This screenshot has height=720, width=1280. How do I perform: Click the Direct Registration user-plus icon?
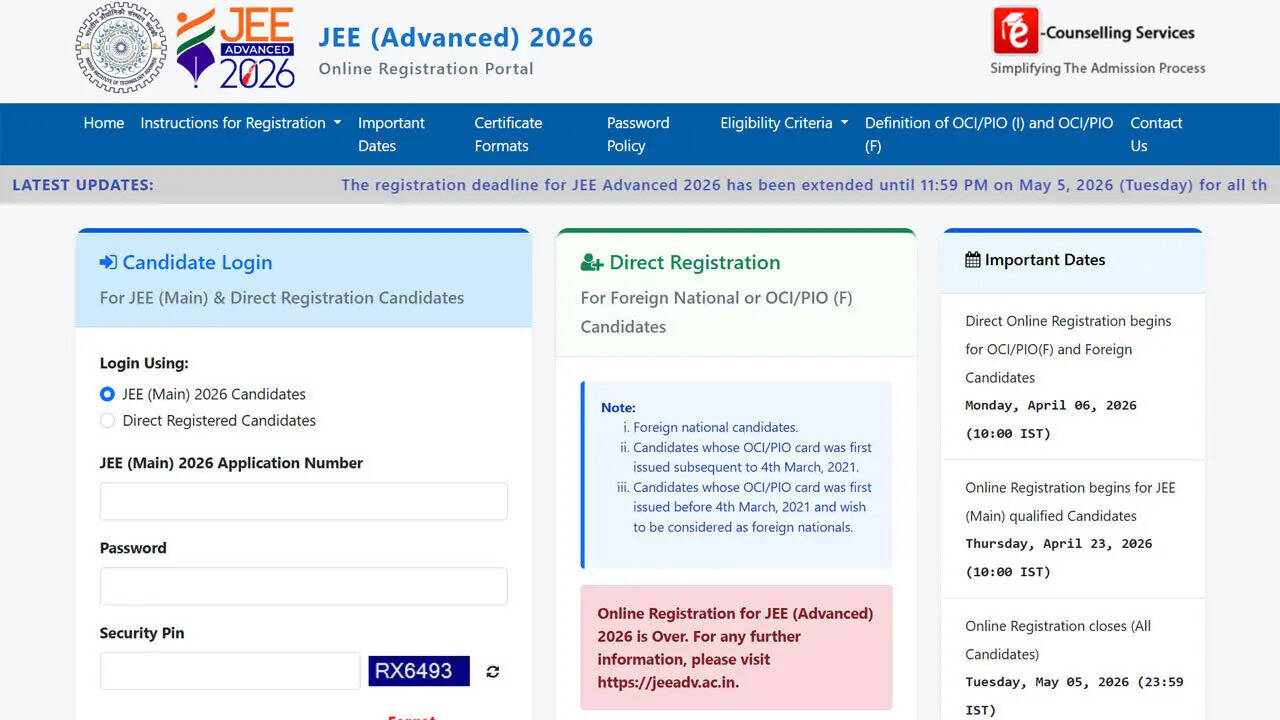(592, 263)
